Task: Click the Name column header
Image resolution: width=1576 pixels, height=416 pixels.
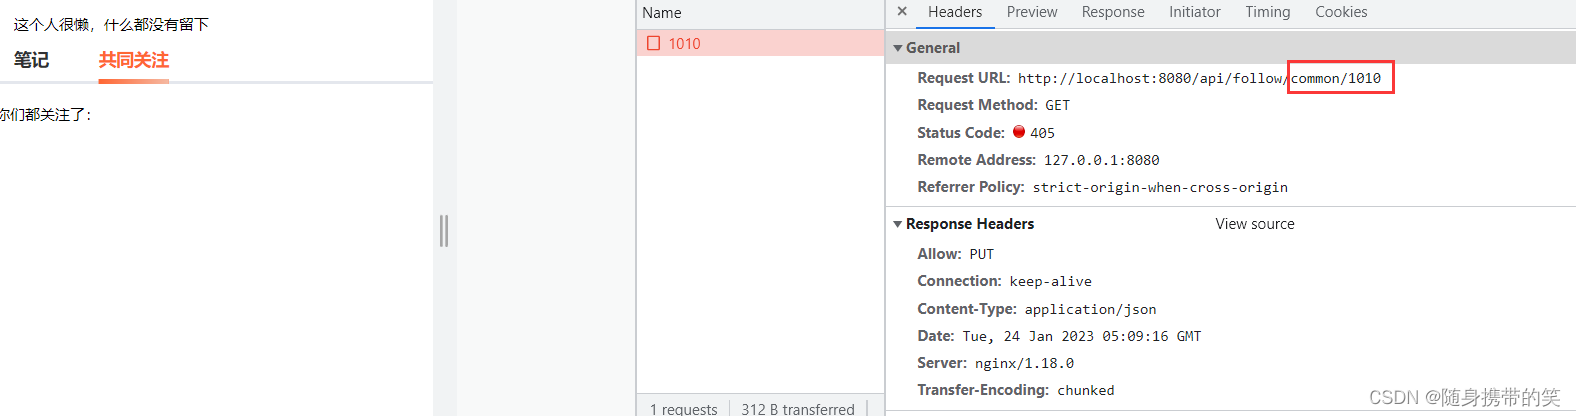Action: click(x=662, y=13)
